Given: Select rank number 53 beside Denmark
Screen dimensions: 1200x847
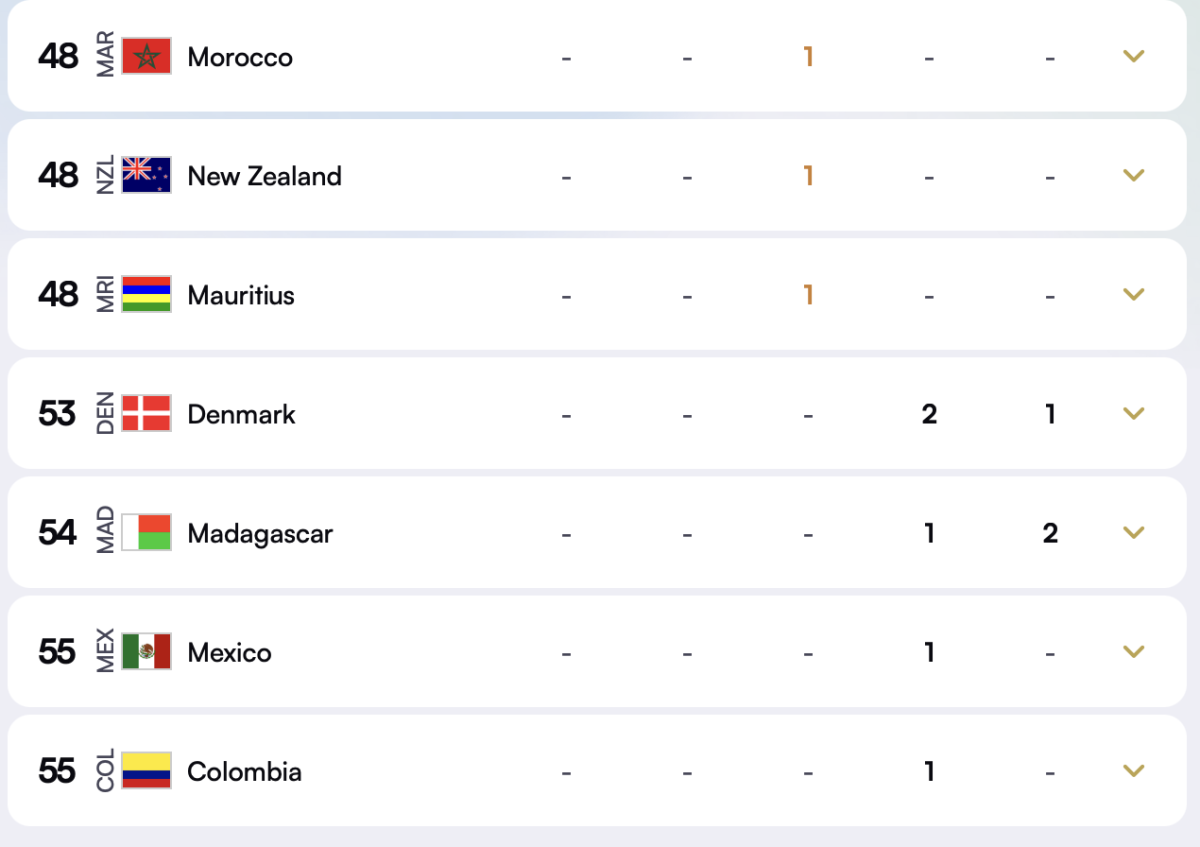Looking at the screenshot, I should point(57,413).
